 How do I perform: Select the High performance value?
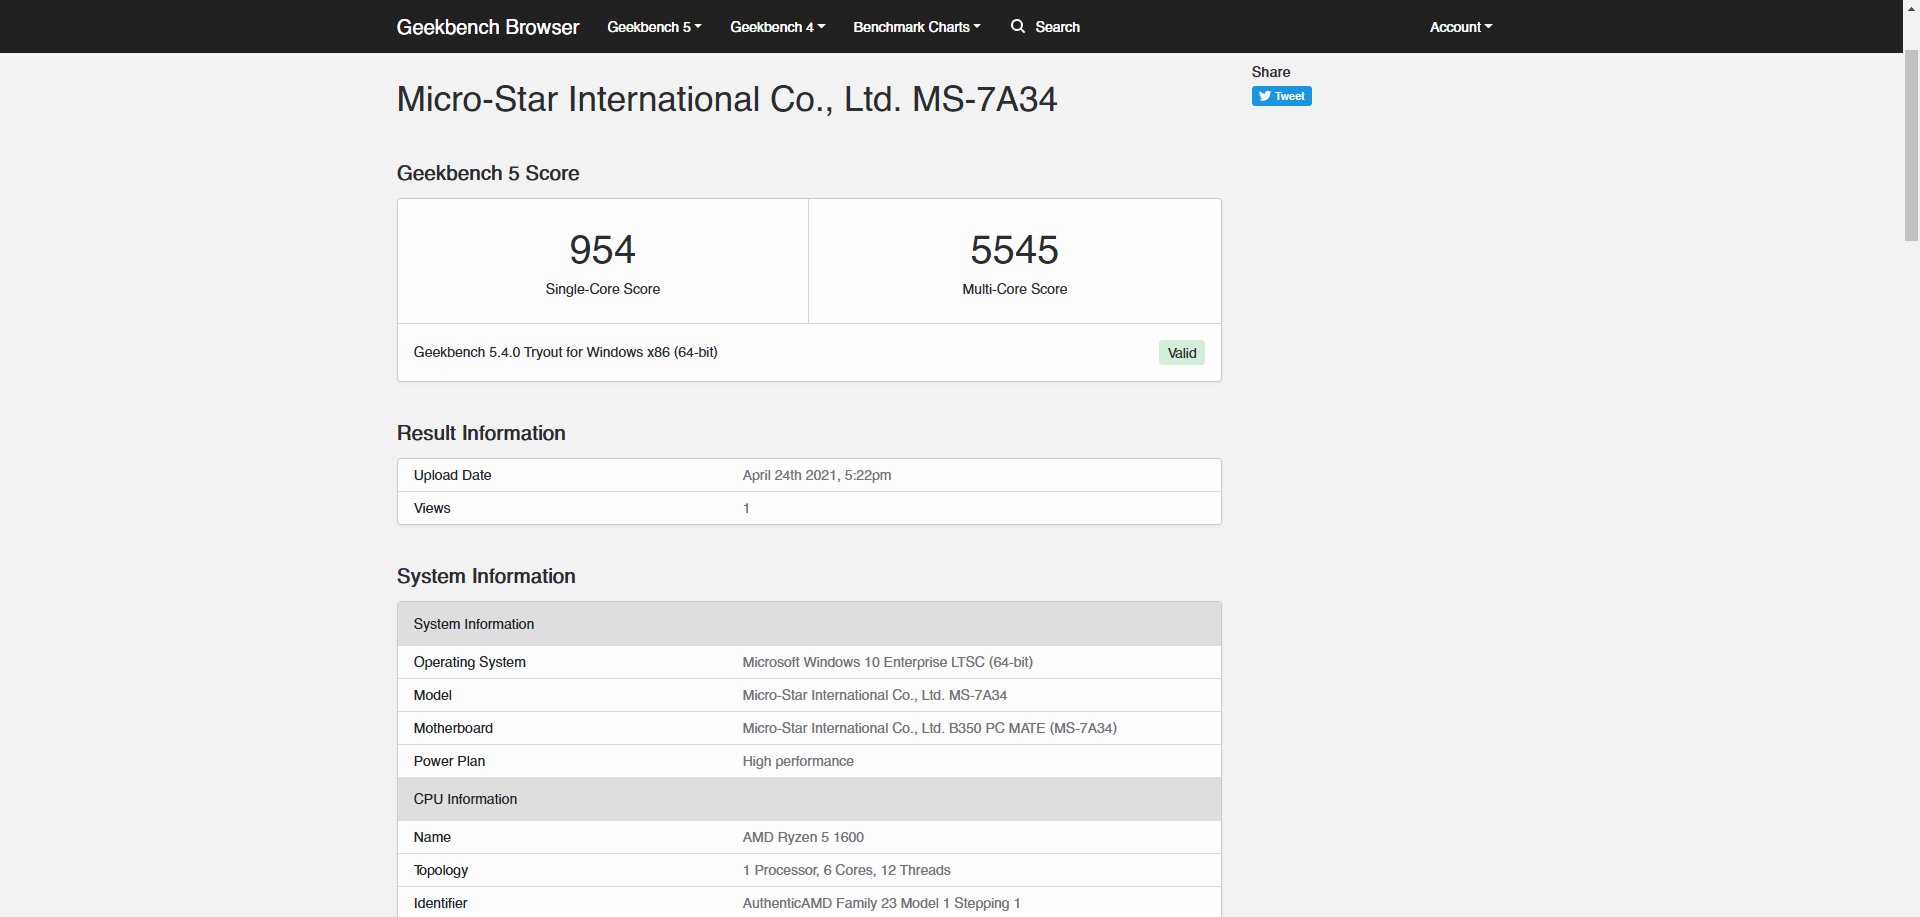pyautogui.click(x=798, y=761)
